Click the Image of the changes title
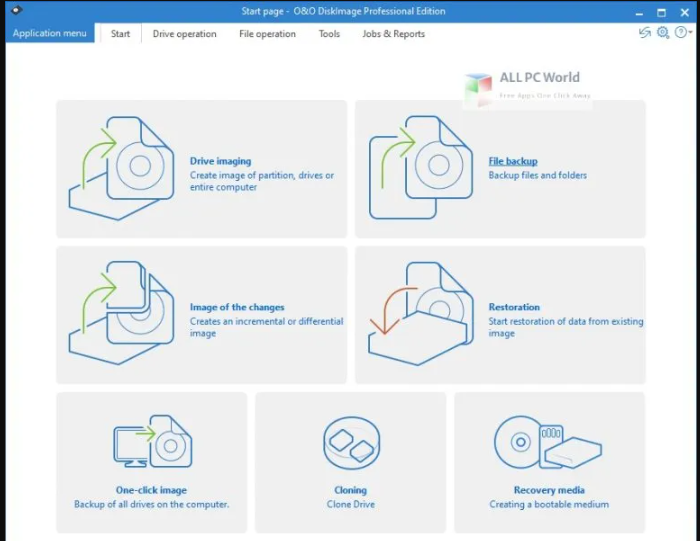Viewport: 700px width, 541px height. tap(237, 307)
